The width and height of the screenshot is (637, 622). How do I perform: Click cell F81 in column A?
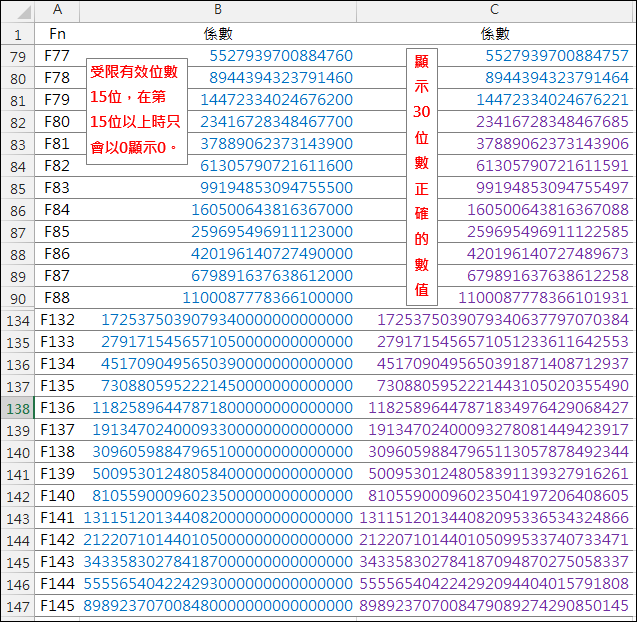pyautogui.click(x=57, y=143)
